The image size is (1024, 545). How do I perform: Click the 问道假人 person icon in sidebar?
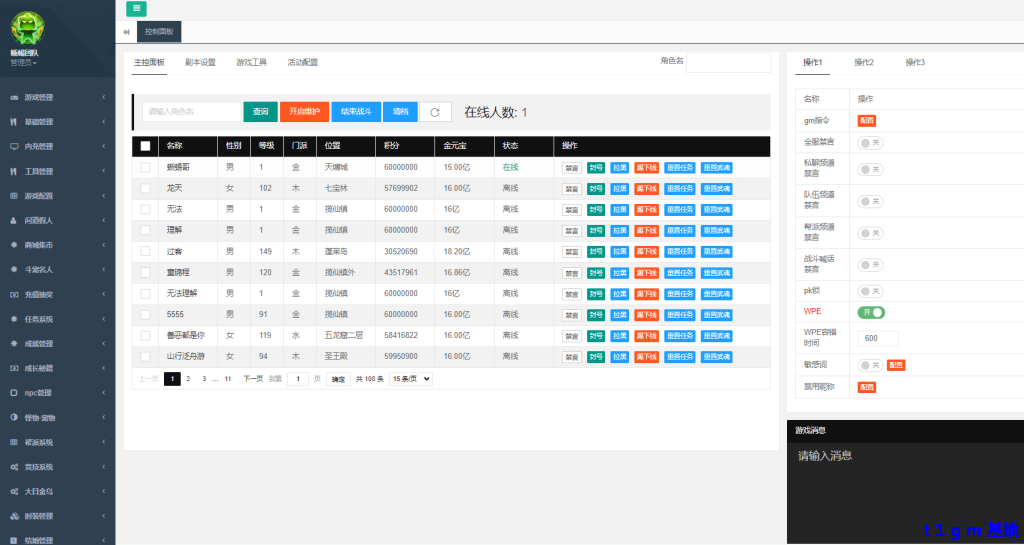tap(13, 220)
